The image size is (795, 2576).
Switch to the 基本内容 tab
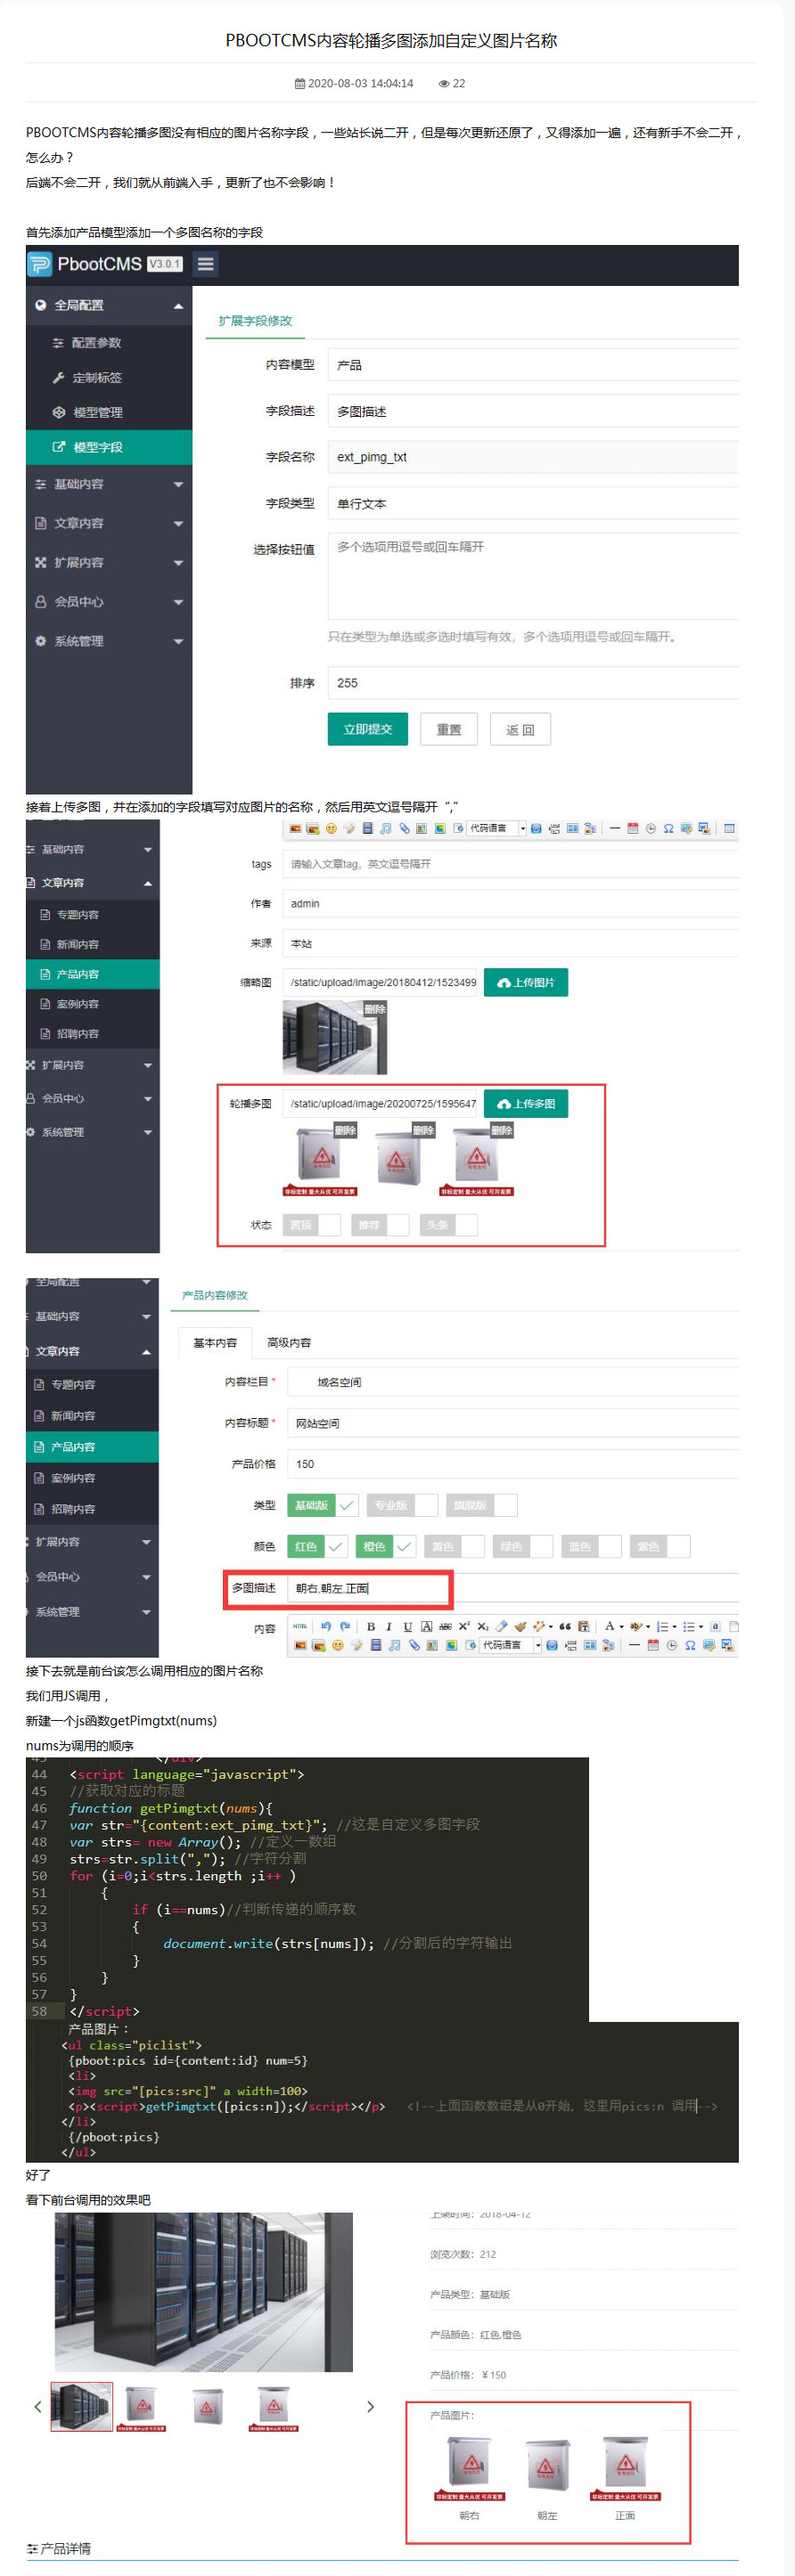tap(215, 1343)
